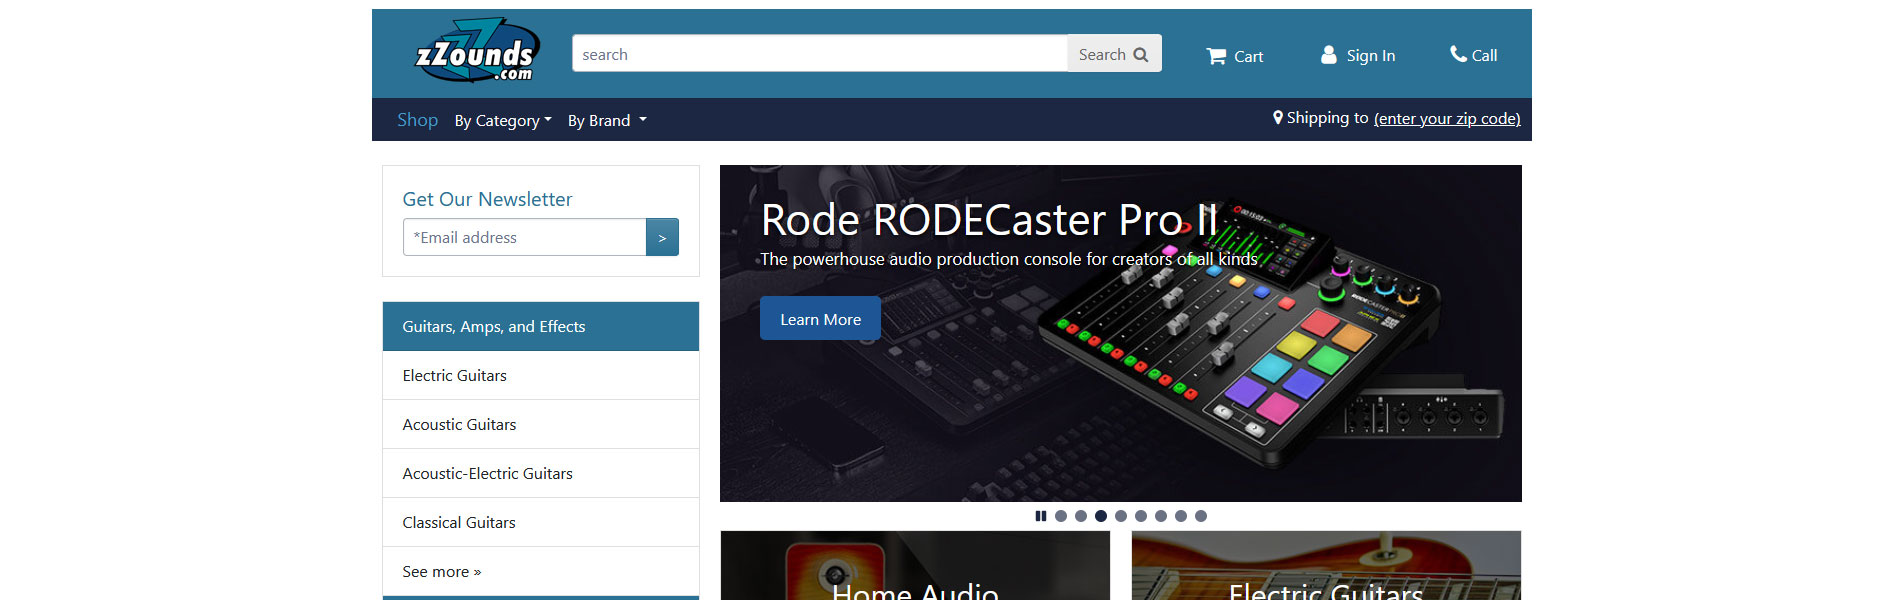Screen dimensions: 1895x600
Task: Focus the main search field
Action: click(819, 54)
